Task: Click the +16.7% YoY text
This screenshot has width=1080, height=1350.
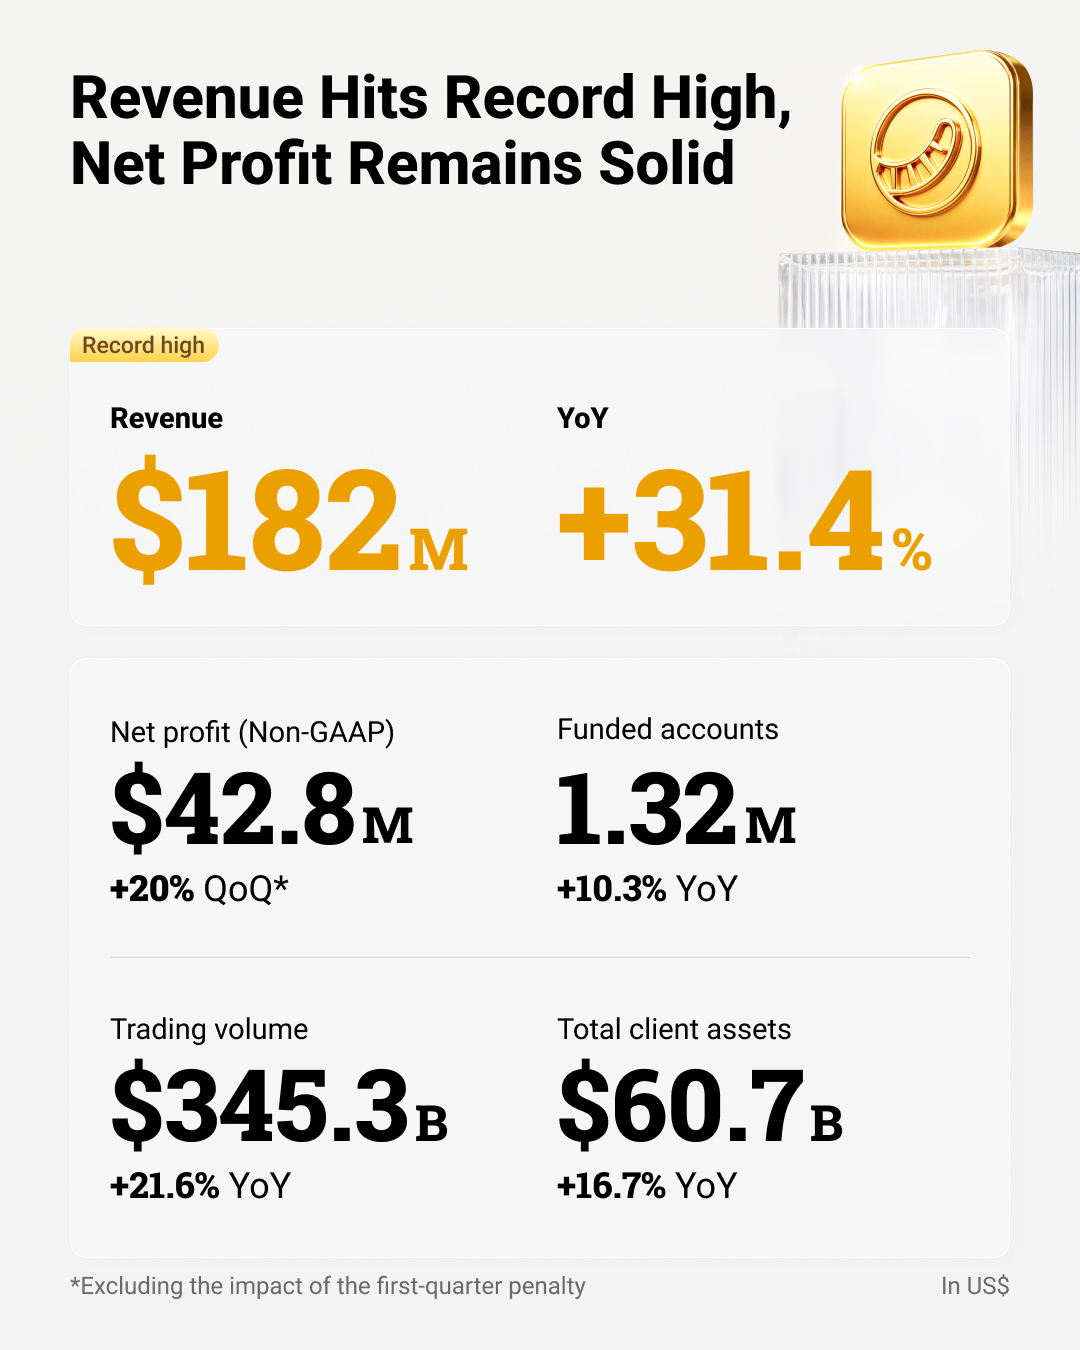Action: [647, 1186]
